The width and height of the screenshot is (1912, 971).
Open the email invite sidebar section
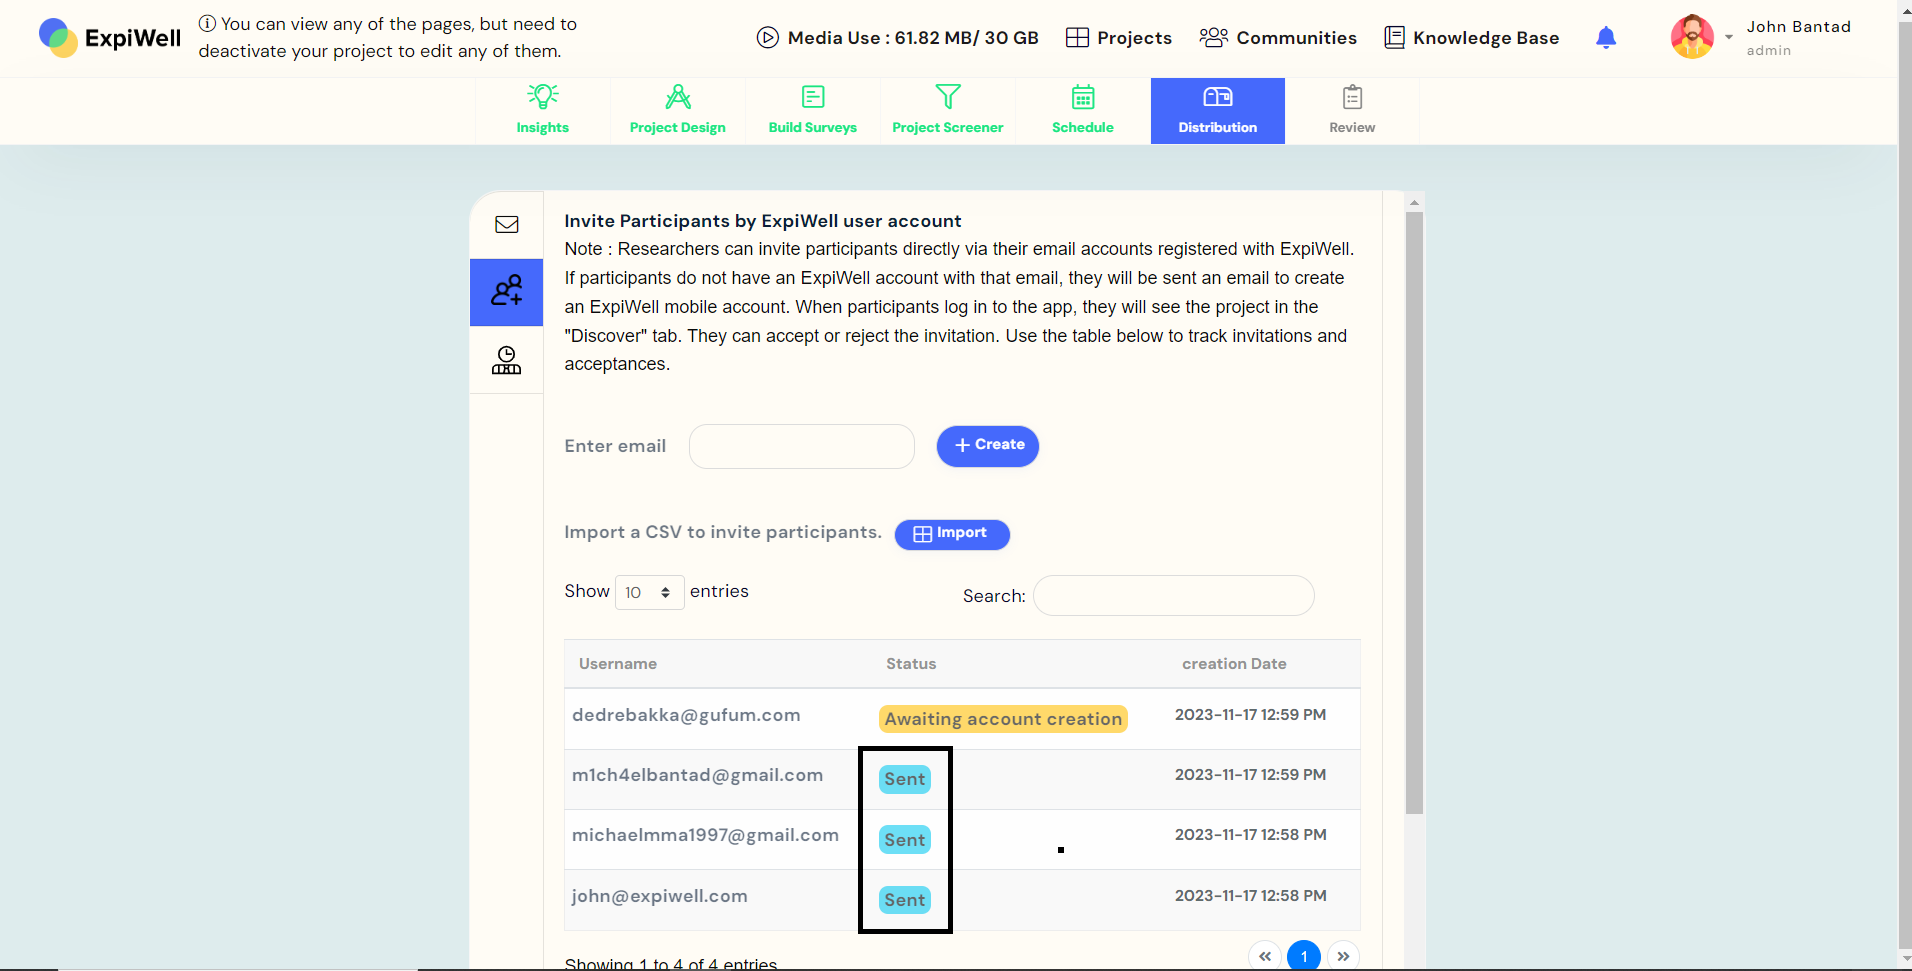507,225
